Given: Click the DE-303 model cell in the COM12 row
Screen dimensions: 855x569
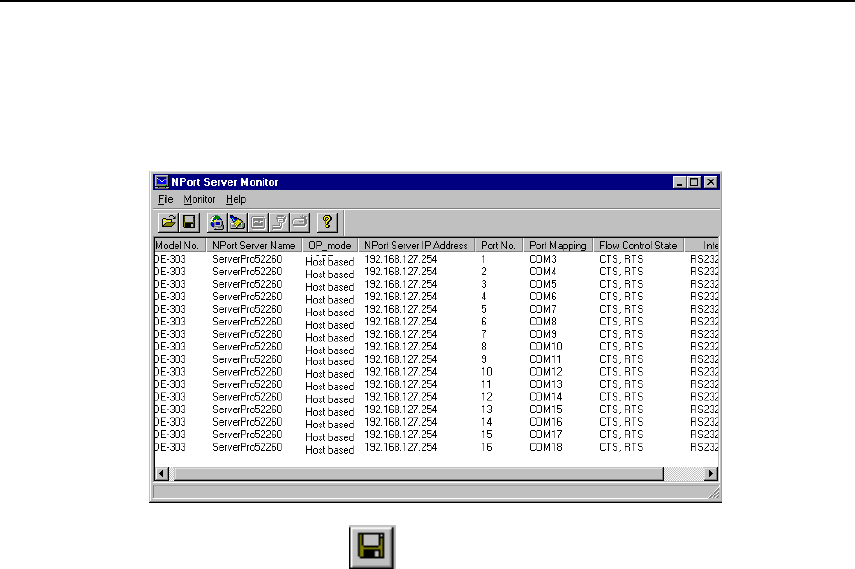Looking at the screenshot, I should (170, 372).
